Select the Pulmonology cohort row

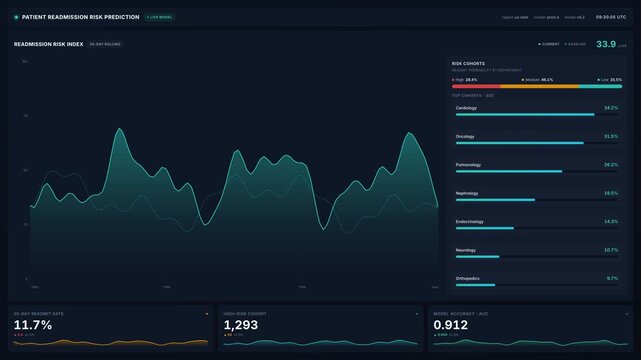click(x=537, y=168)
